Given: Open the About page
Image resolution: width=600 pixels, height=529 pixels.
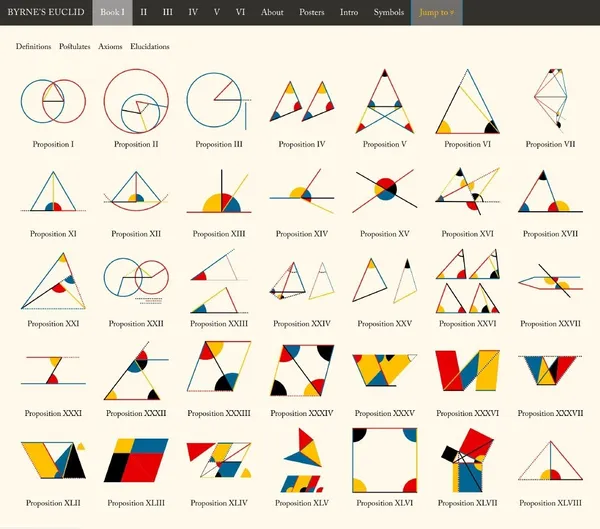Looking at the screenshot, I should pyautogui.click(x=272, y=12).
